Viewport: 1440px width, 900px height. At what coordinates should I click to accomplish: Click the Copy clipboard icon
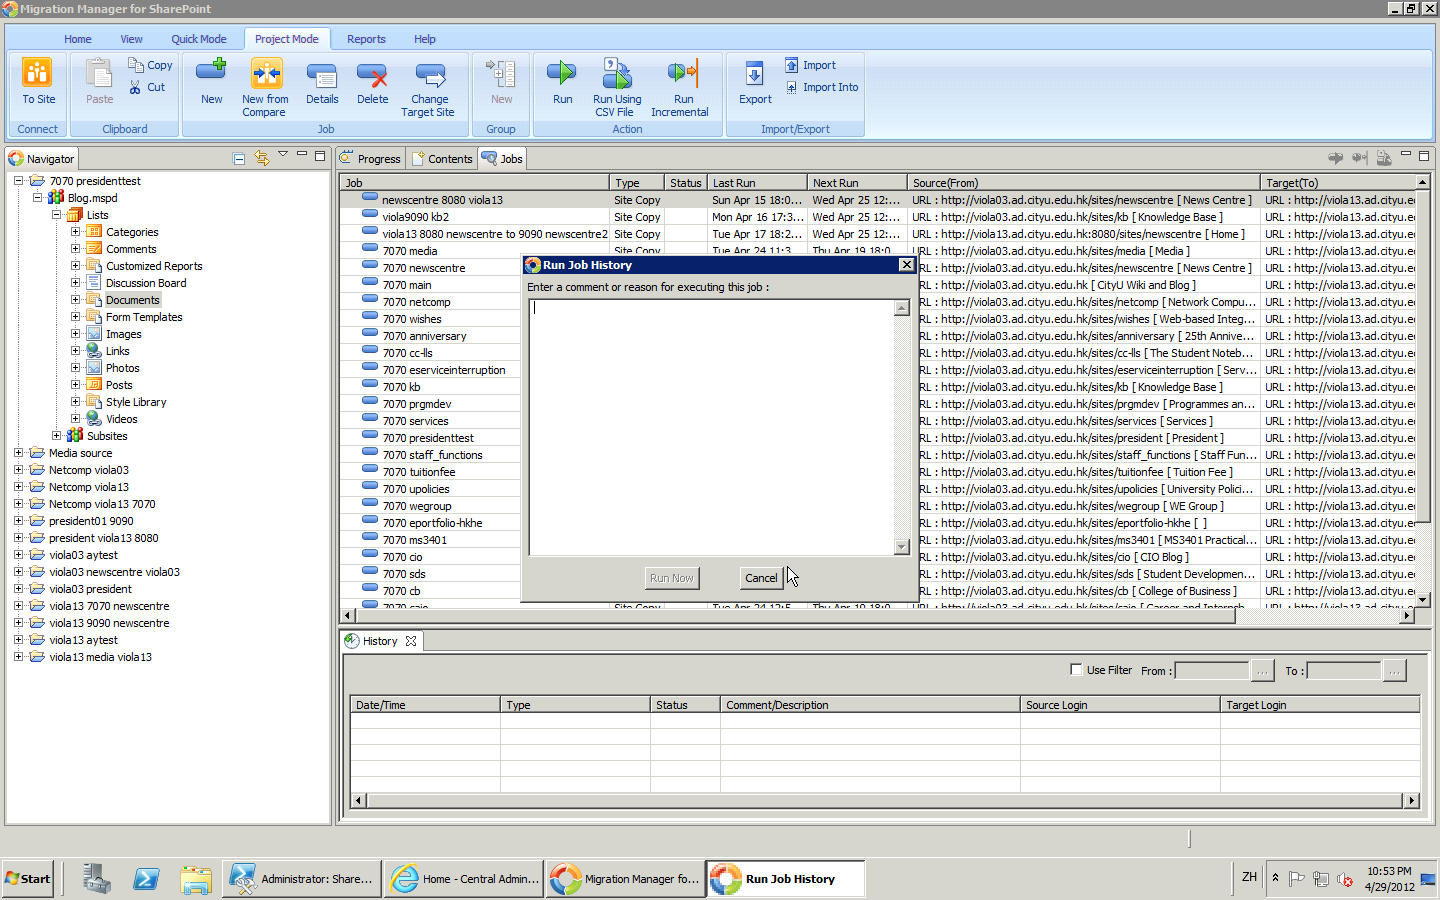coord(136,64)
